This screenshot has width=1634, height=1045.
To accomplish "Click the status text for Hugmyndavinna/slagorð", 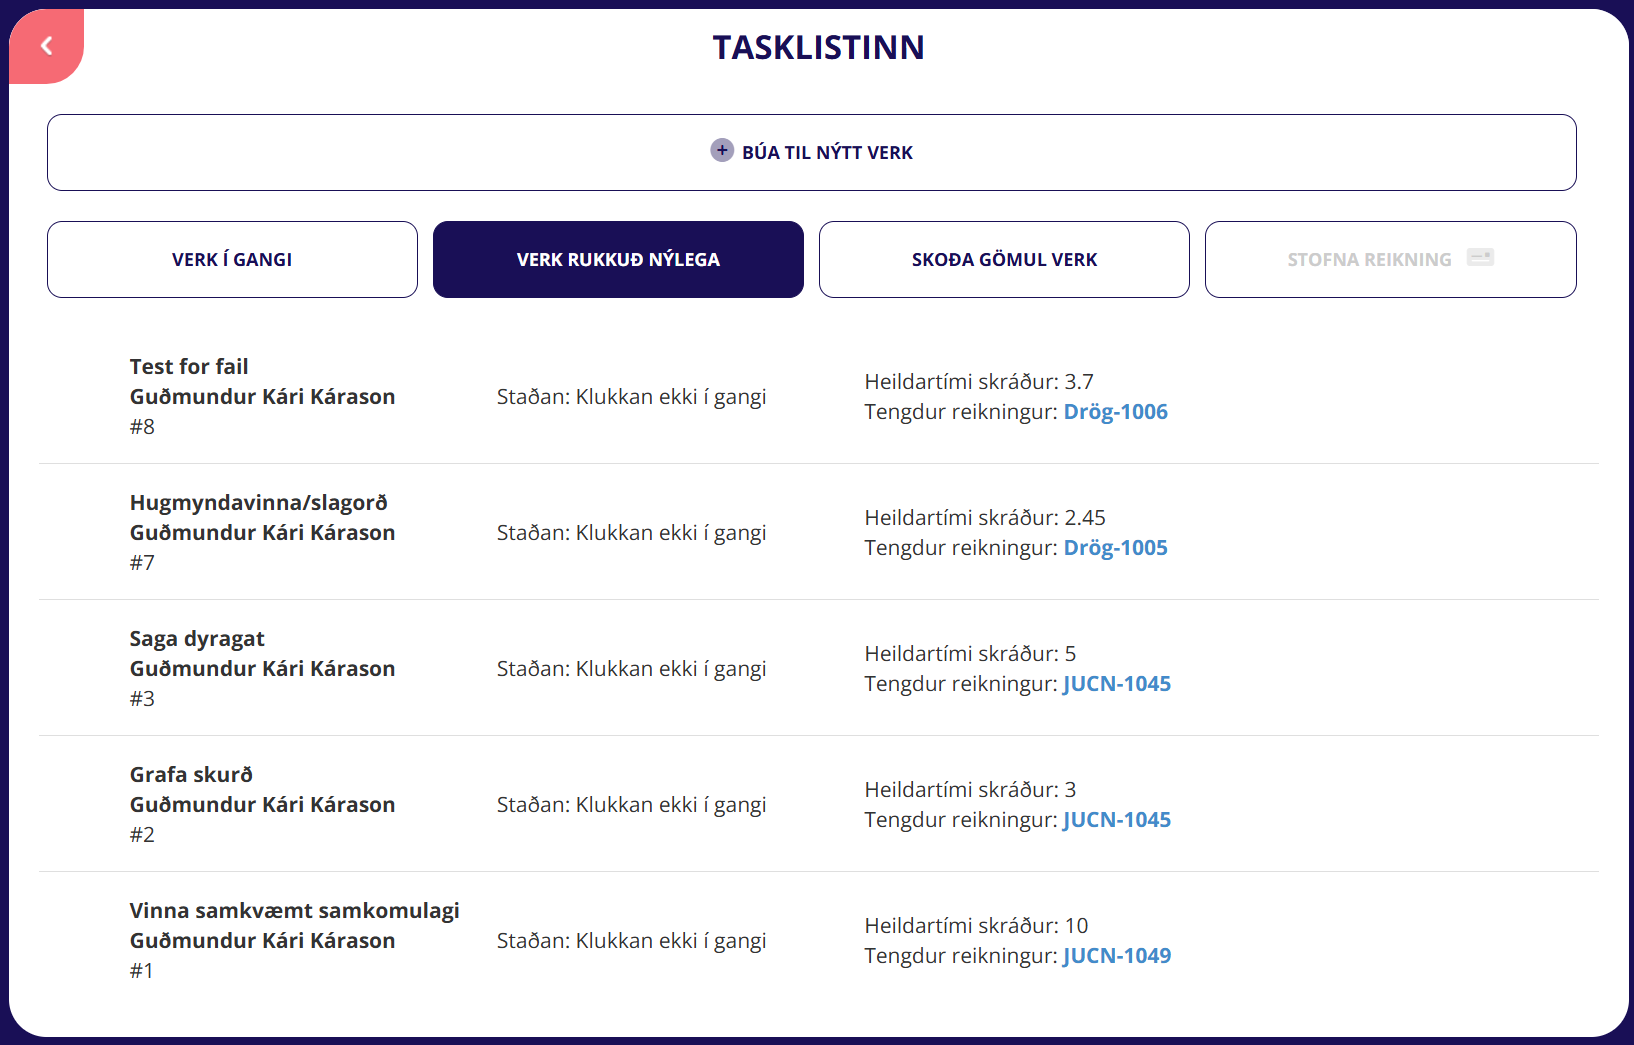I will [631, 533].
